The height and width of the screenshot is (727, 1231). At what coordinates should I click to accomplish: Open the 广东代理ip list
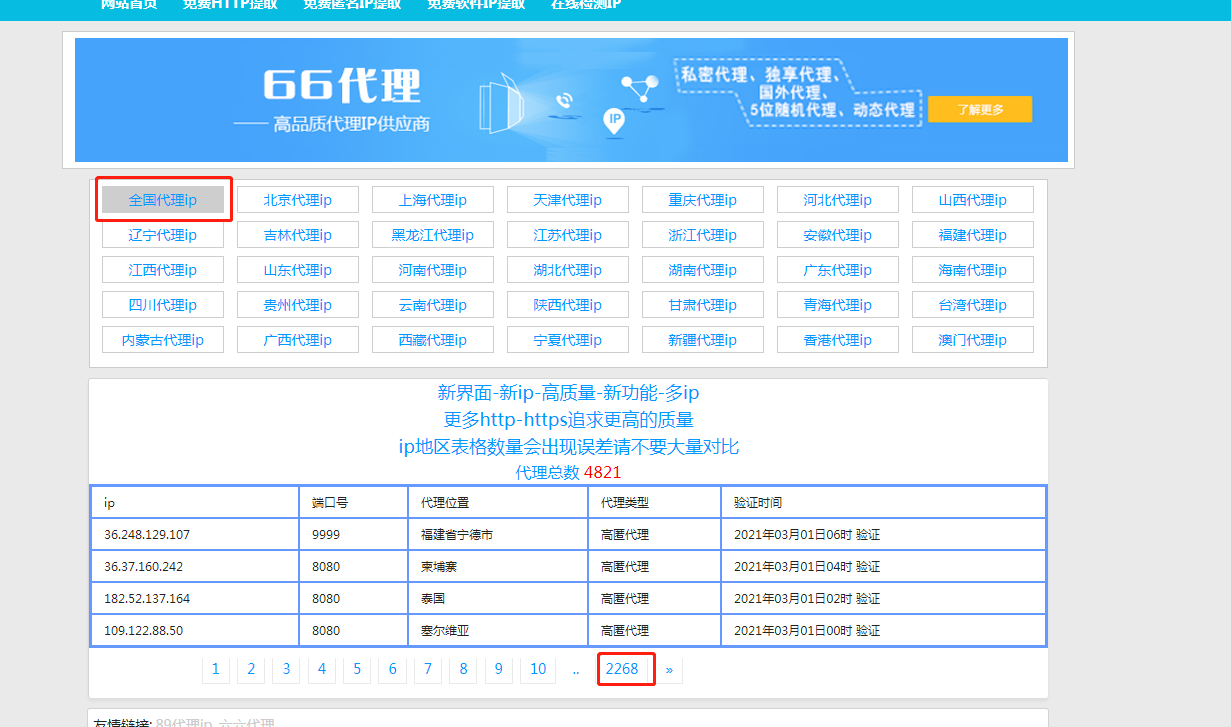coord(837,269)
